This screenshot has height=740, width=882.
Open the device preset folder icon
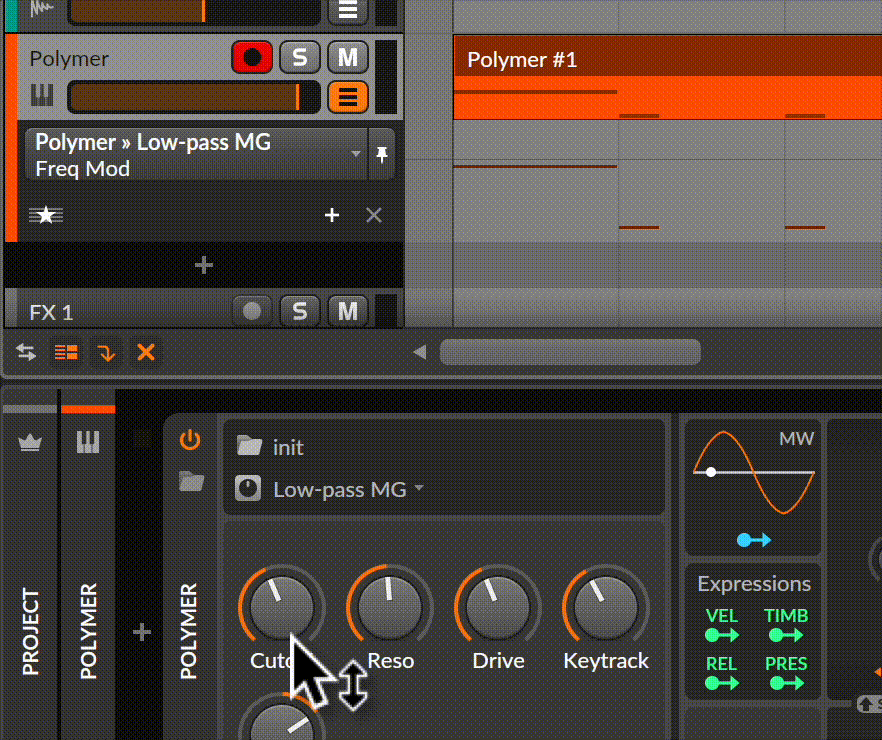pyautogui.click(x=191, y=482)
